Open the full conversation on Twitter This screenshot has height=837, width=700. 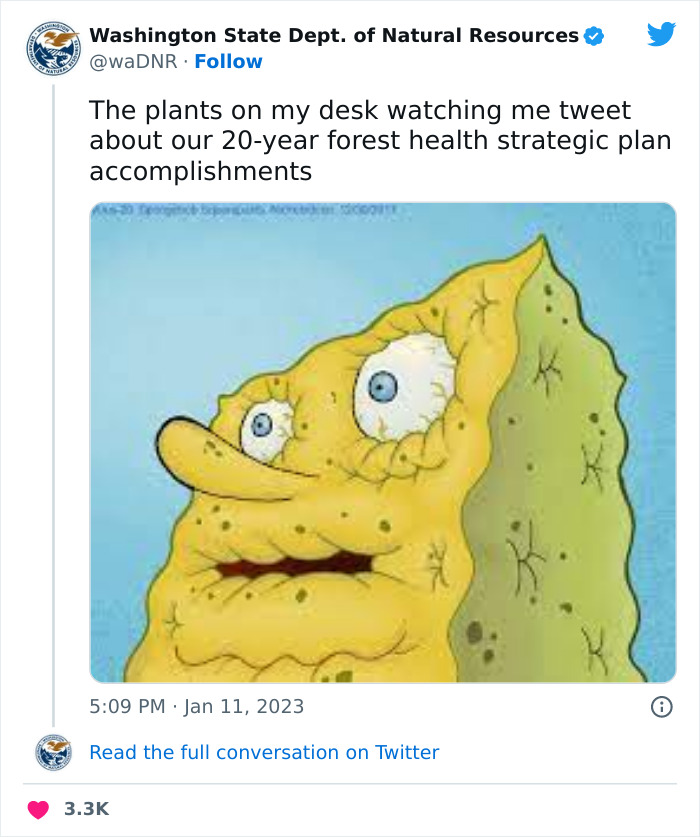pos(263,752)
